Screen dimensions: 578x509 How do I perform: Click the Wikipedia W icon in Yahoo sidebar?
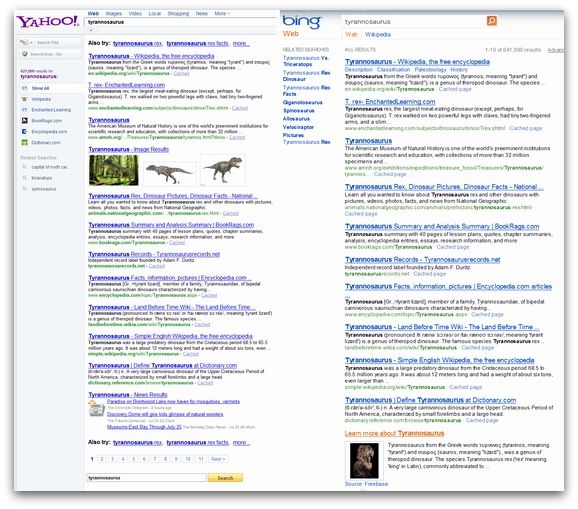[25, 99]
